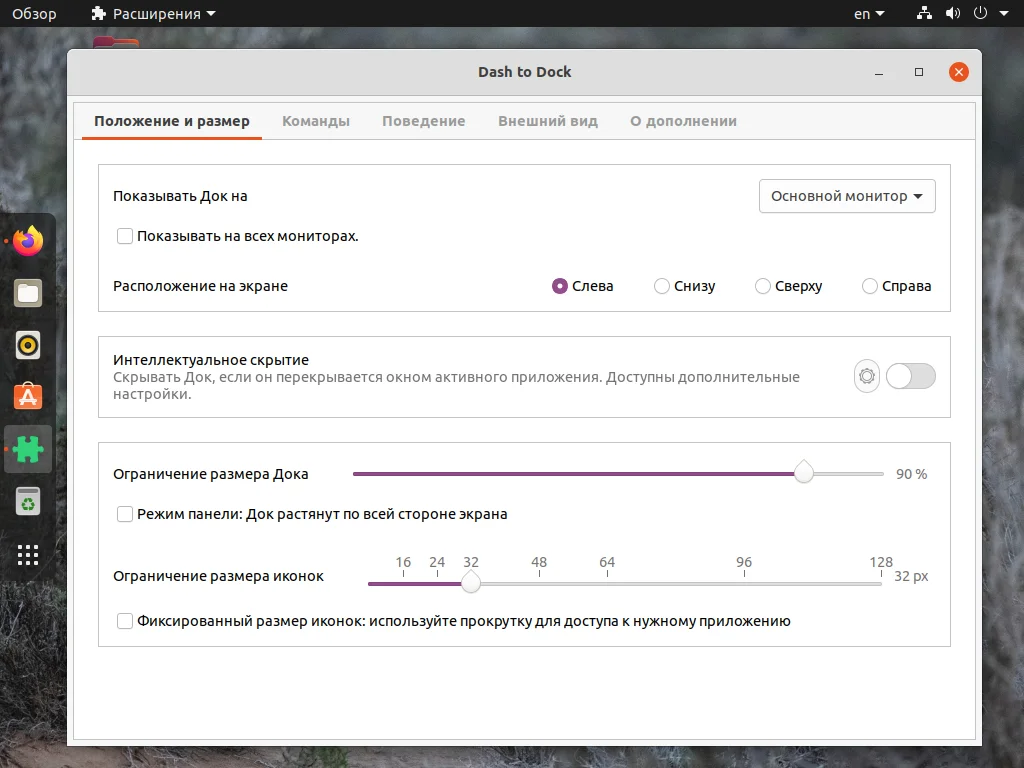The height and width of the screenshot is (768, 1024).
Task: Open Firefox from the dock
Action: (x=27, y=239)
